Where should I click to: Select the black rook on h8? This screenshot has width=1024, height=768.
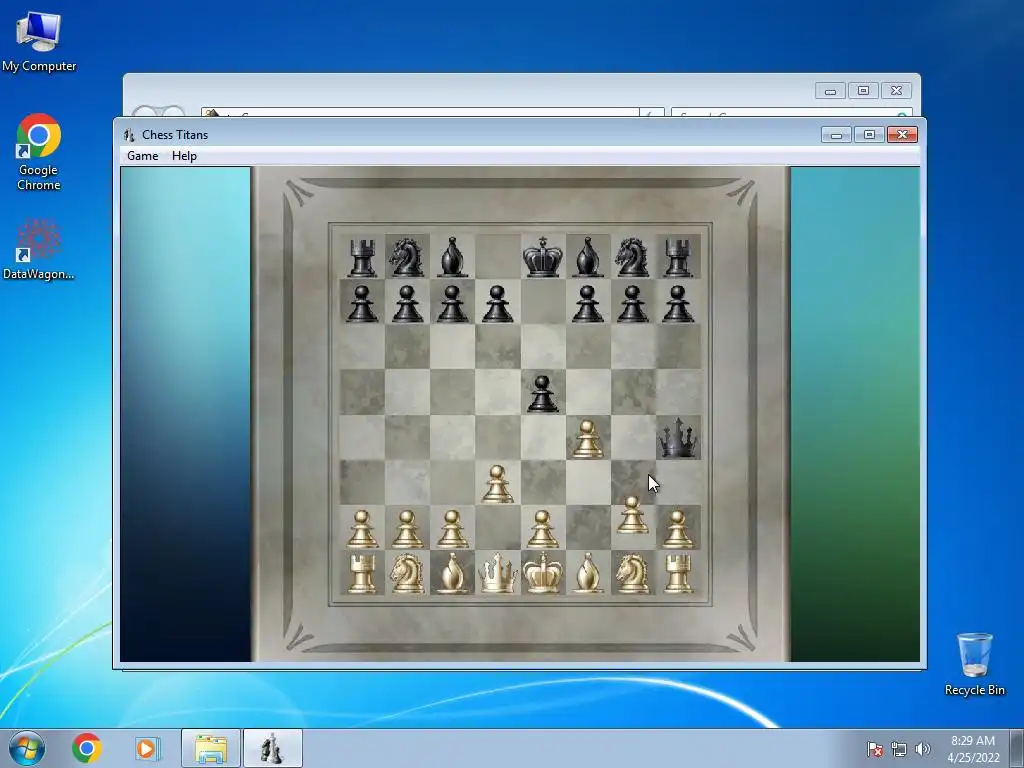678,257
